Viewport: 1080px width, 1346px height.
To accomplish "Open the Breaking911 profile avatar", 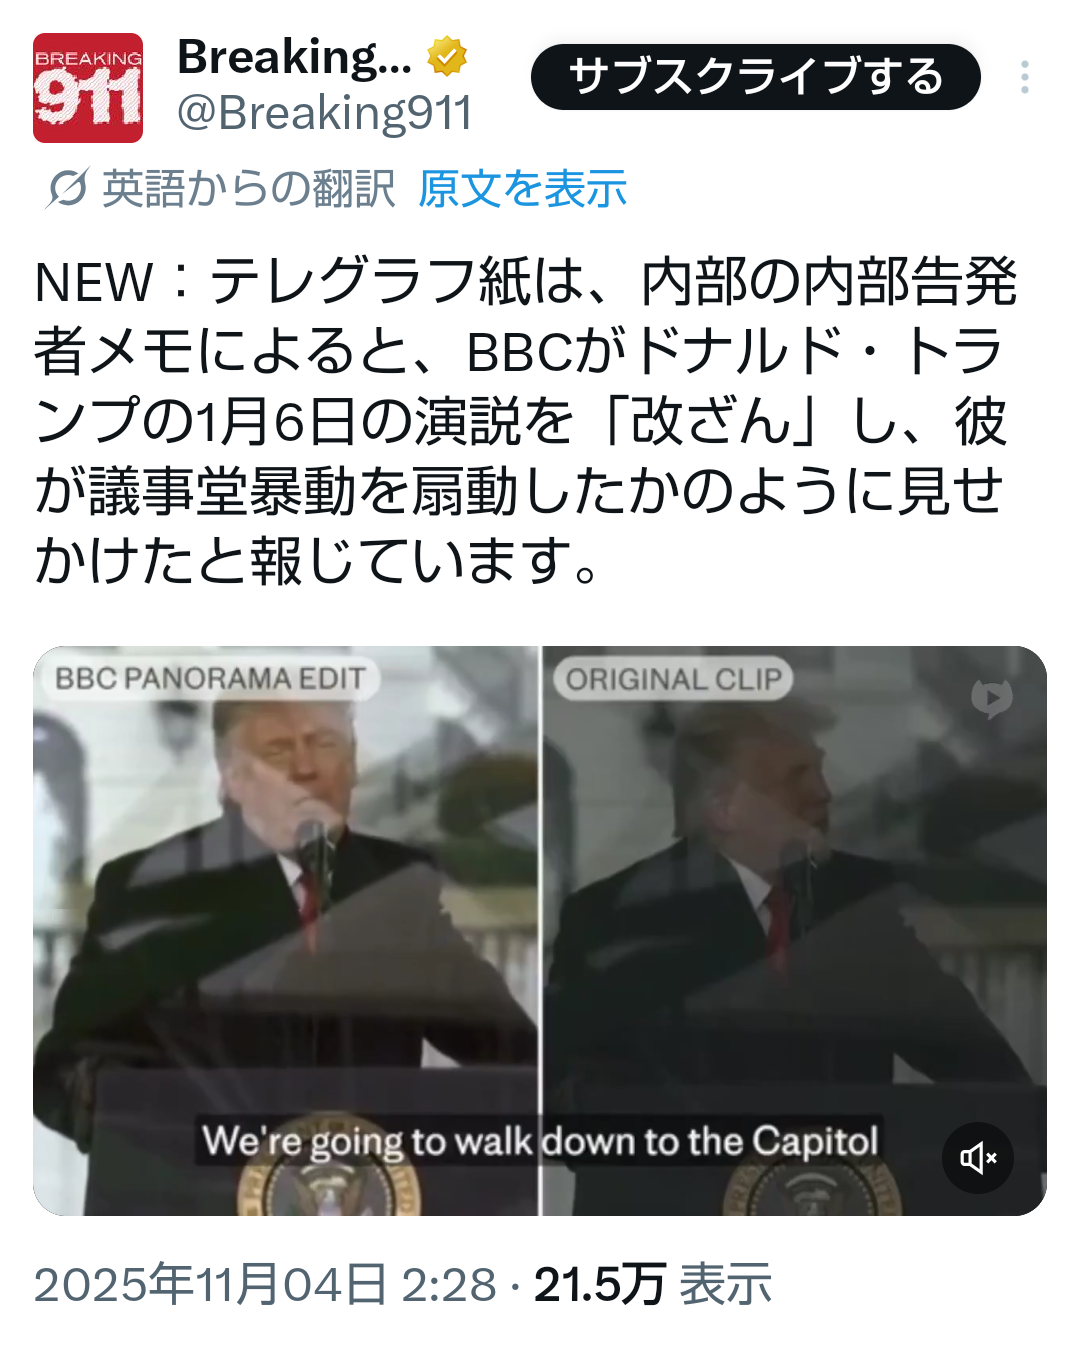I will coord(88,88).
